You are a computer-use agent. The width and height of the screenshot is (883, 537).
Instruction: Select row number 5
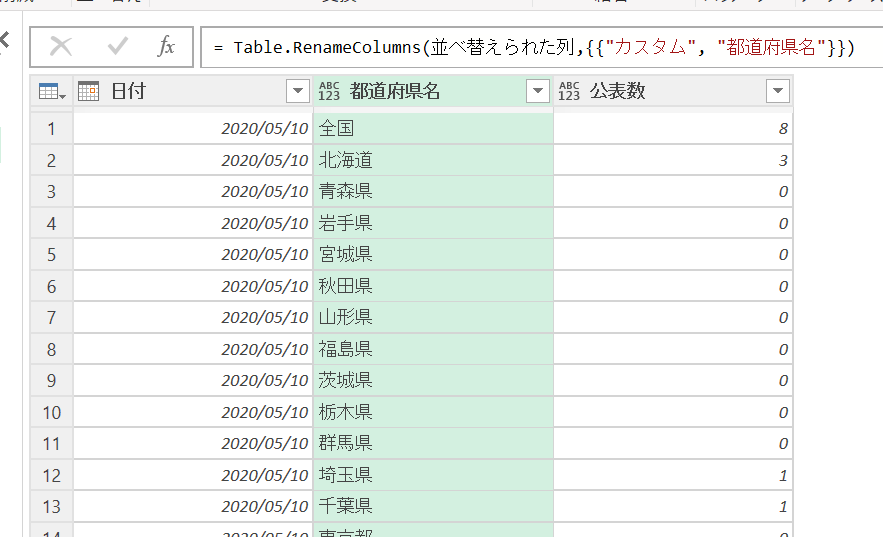click(51, 255)
